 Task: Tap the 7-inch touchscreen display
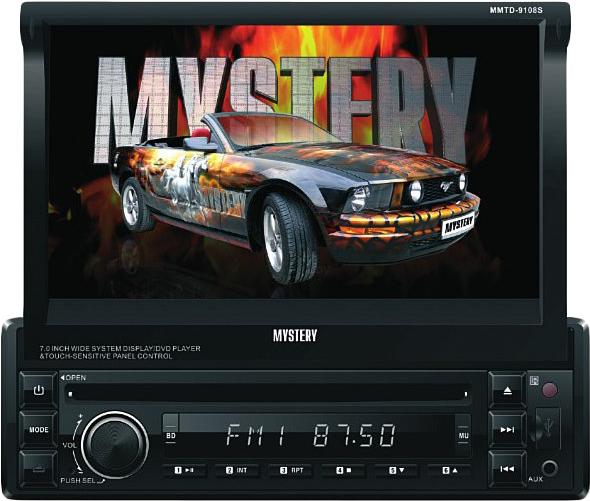[293, 162]
